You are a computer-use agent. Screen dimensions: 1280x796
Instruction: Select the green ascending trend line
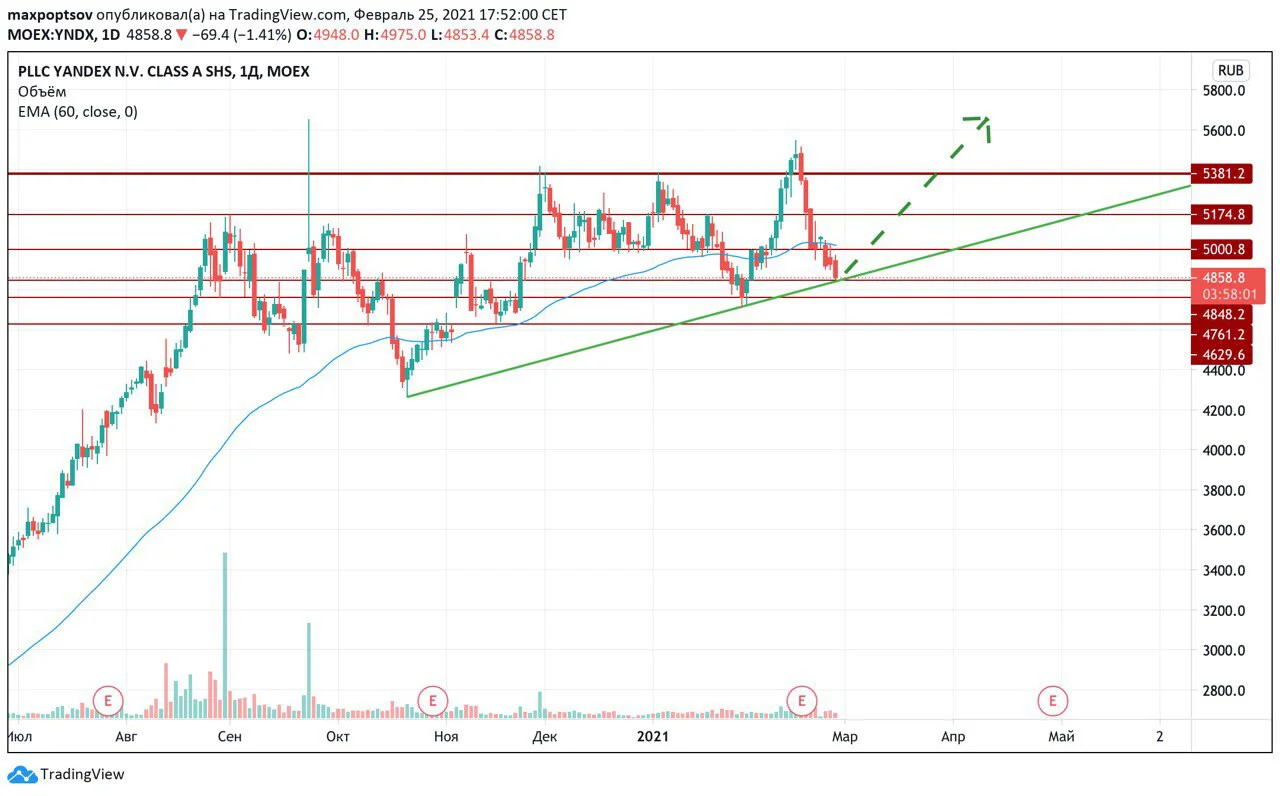tap(800, 291)
